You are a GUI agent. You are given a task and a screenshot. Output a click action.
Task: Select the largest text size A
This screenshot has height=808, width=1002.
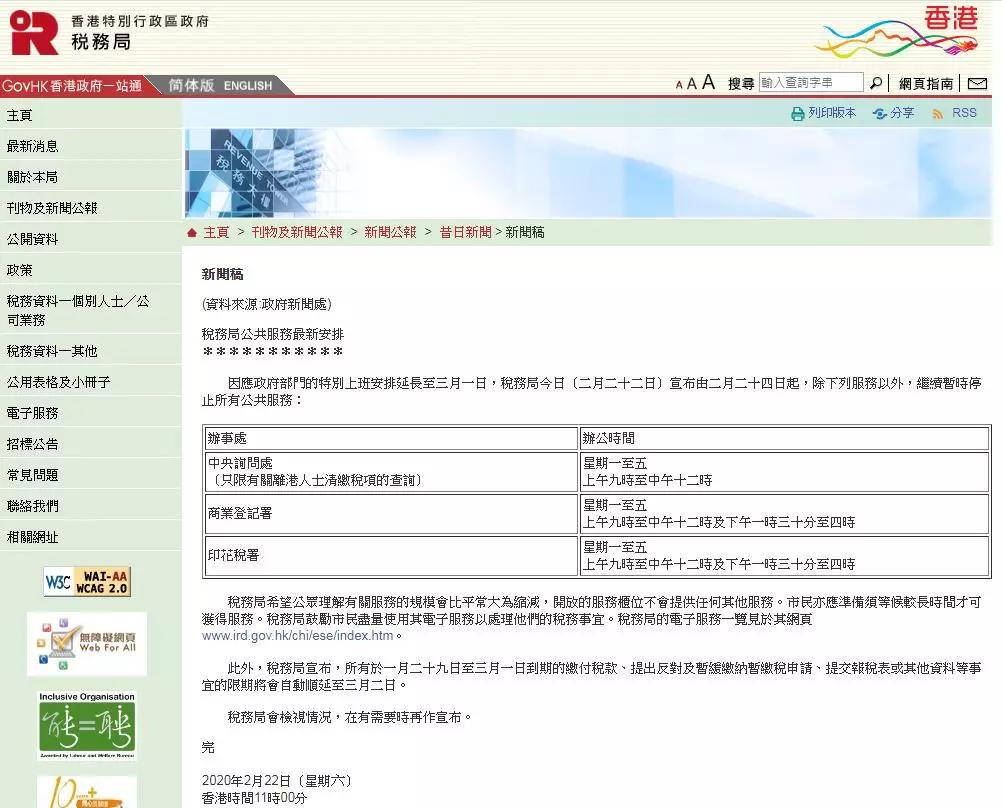coord(708,83)
